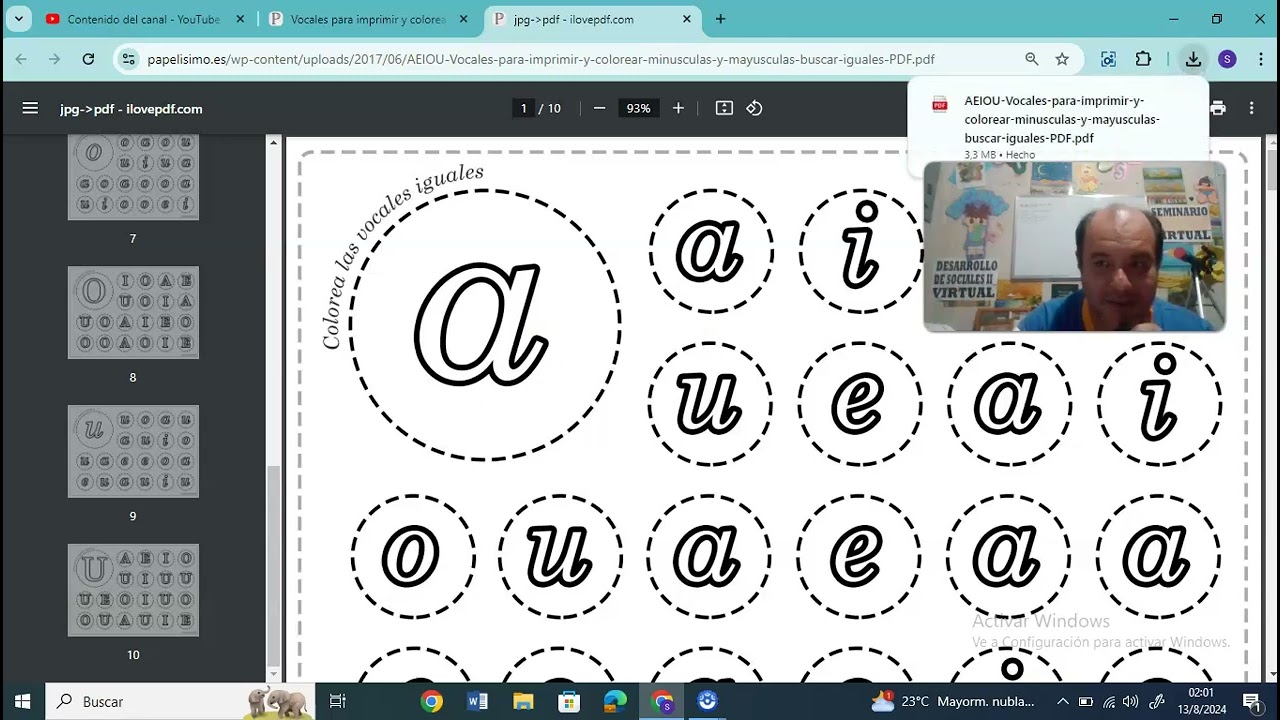1280x720 pixels.
Task: Open Chrome downloads icon
Action: [x=1193, y=59]
